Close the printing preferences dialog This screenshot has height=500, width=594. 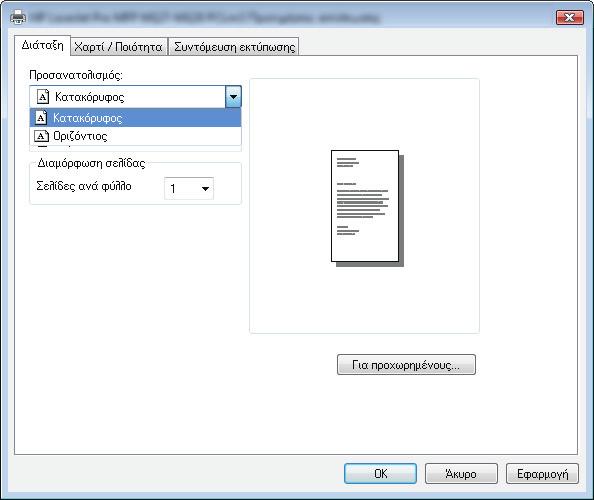click(x=569, y=17)
